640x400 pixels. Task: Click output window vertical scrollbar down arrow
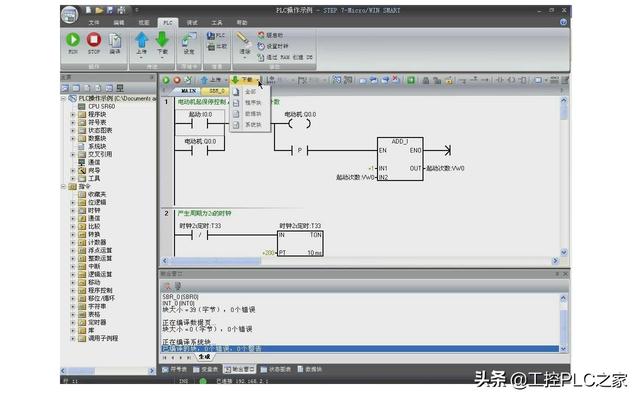[564, 349]
